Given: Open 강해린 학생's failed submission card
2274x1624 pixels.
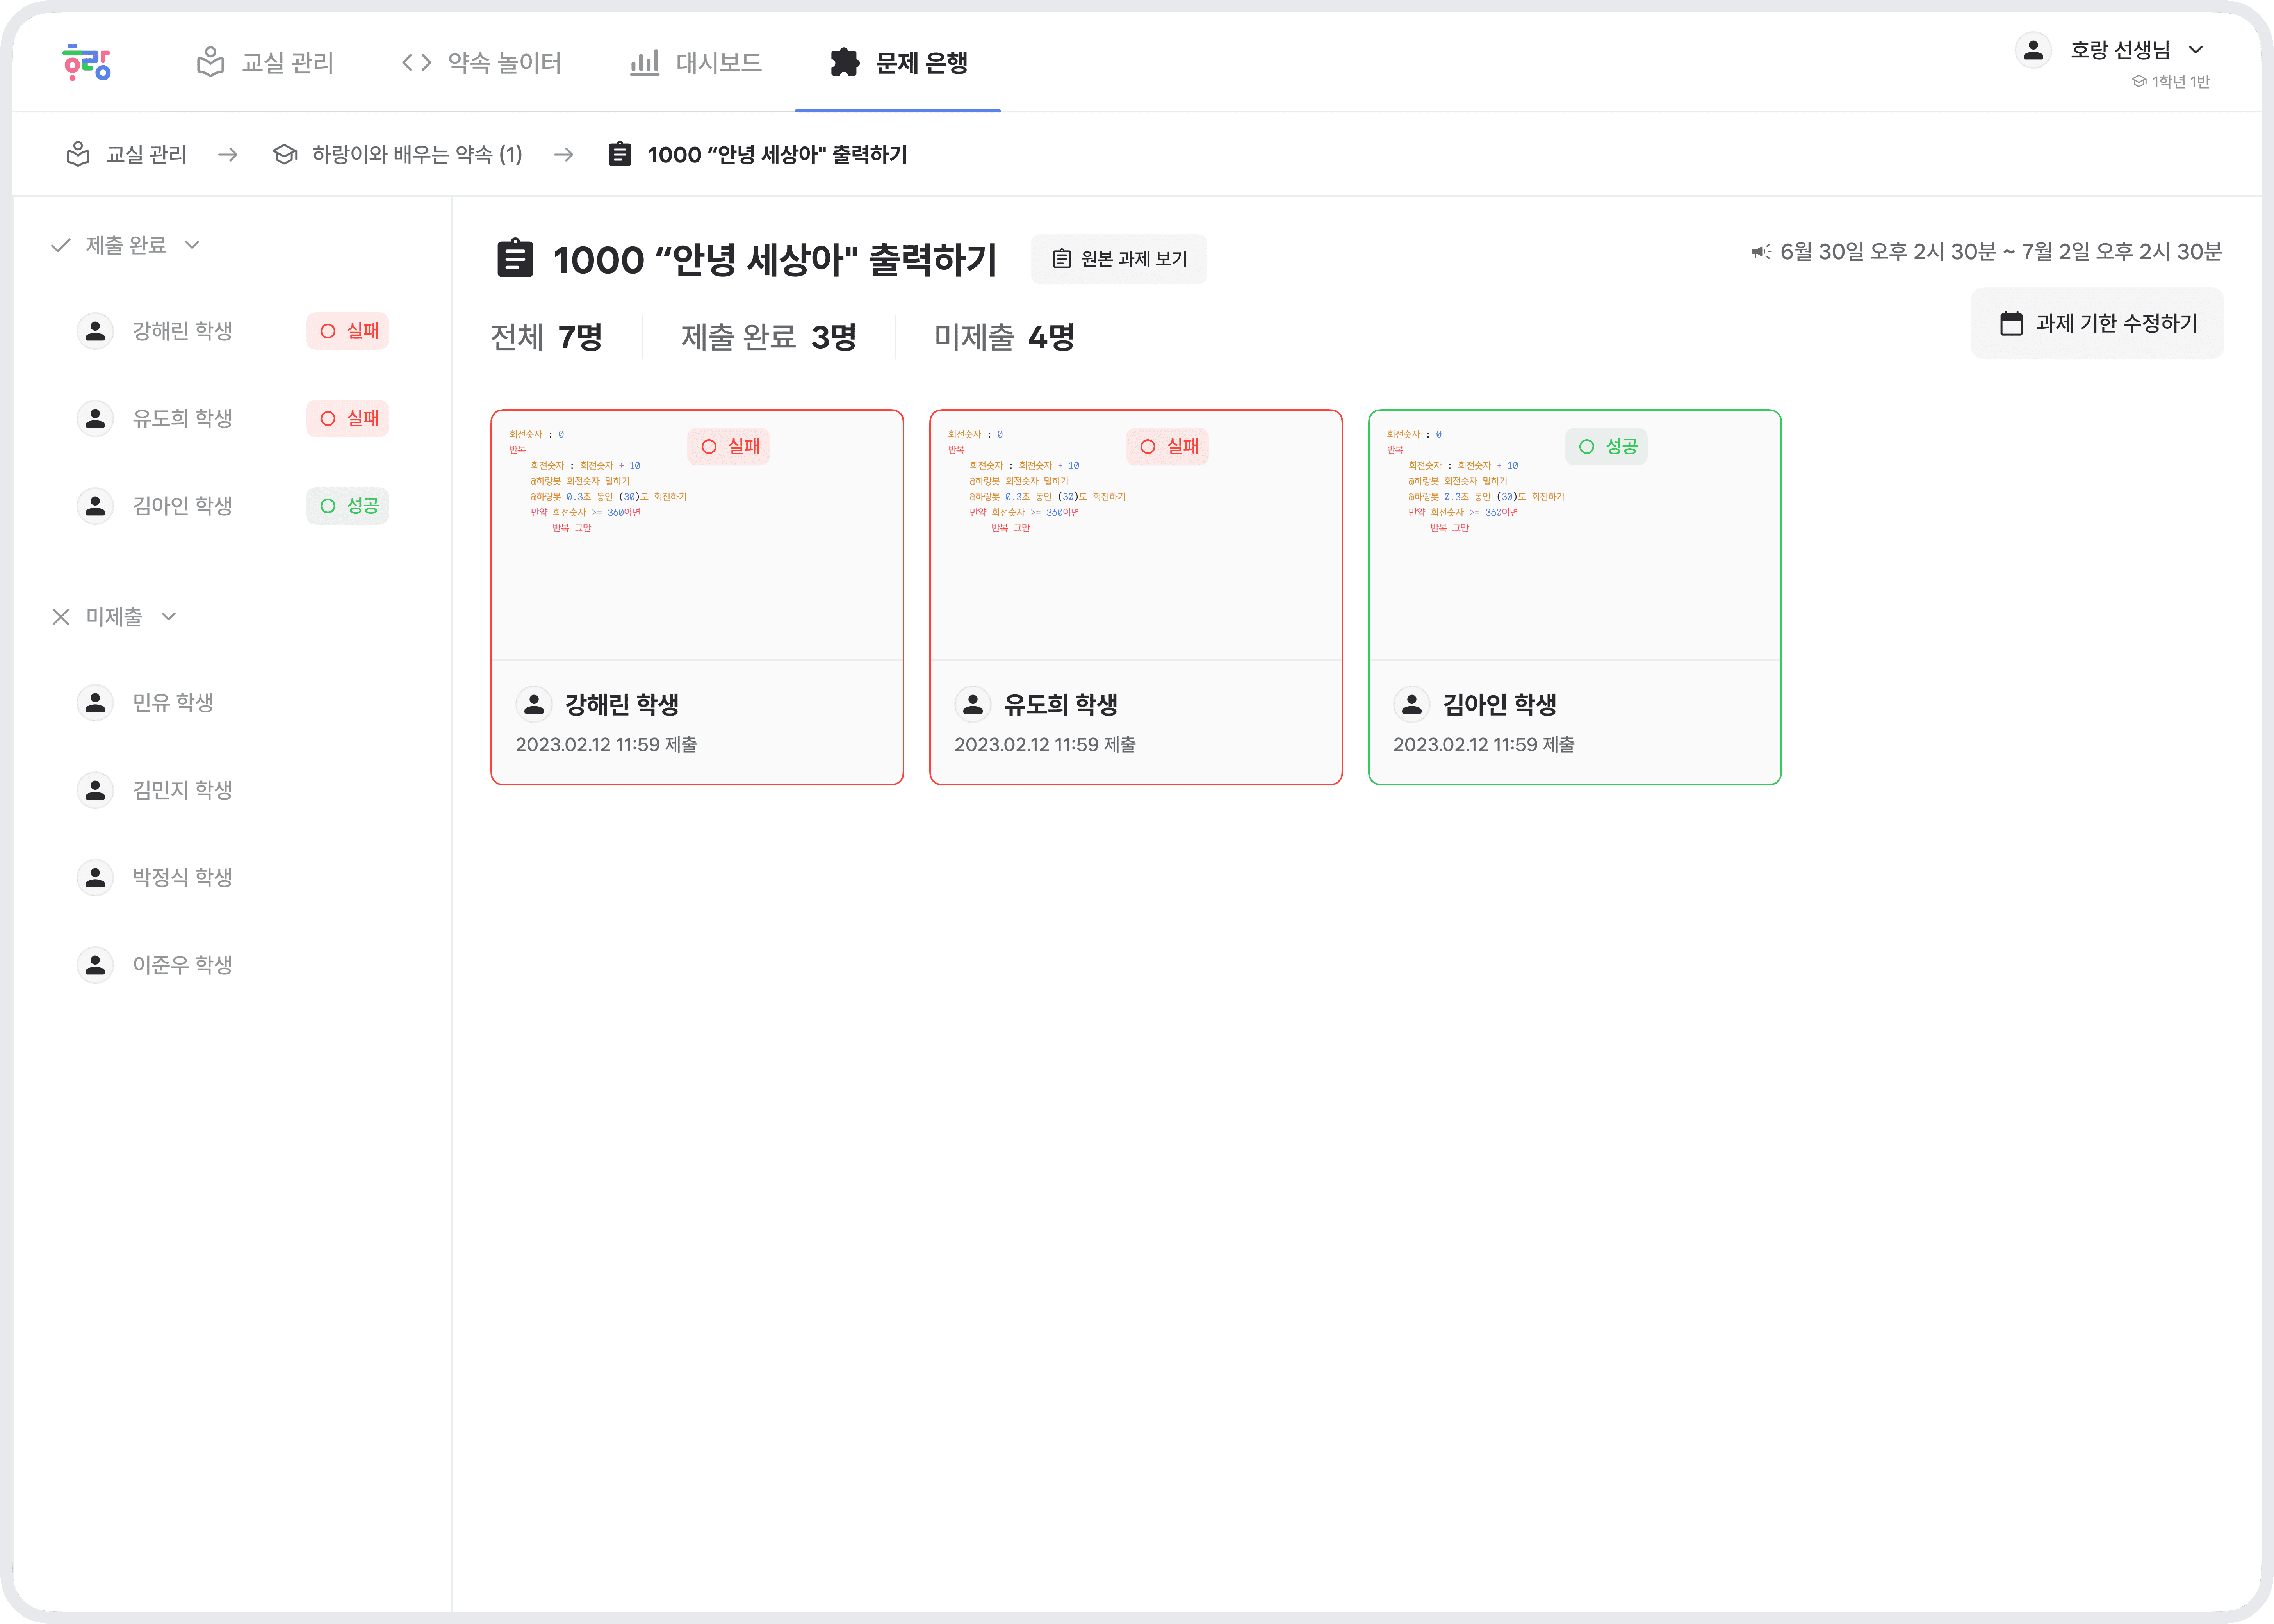Looking at the screenshot, I should click(697, 597).
